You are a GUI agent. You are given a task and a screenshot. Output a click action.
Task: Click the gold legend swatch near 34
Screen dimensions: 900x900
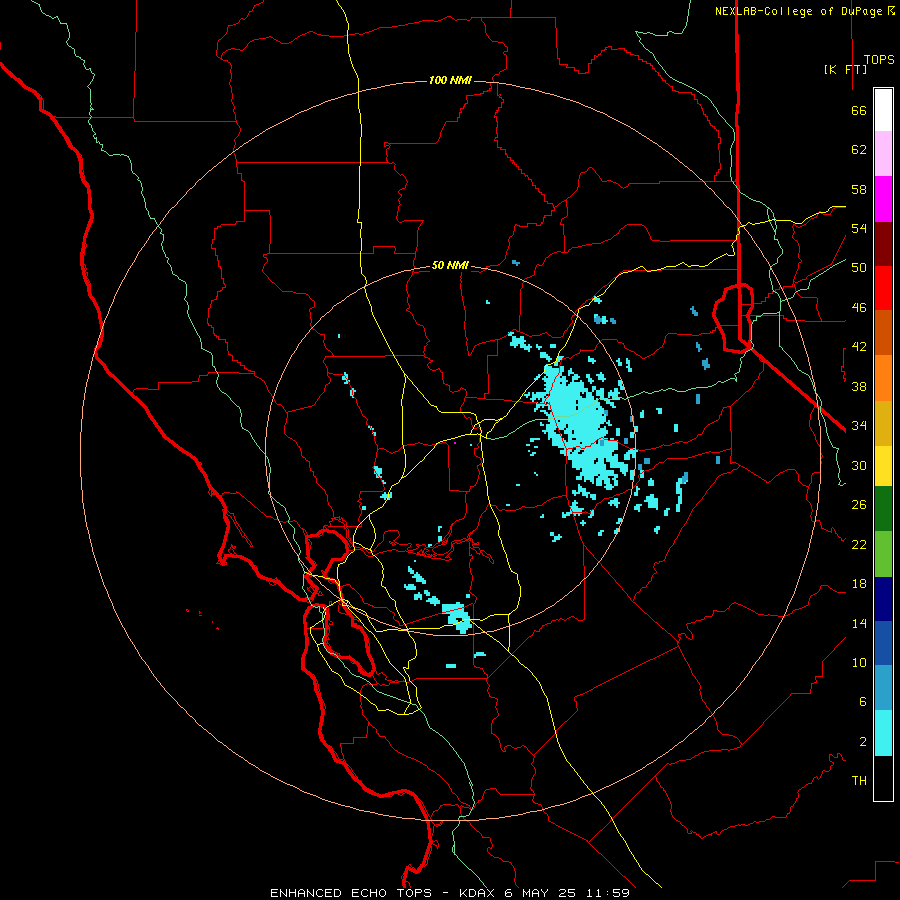click(883, 423)
